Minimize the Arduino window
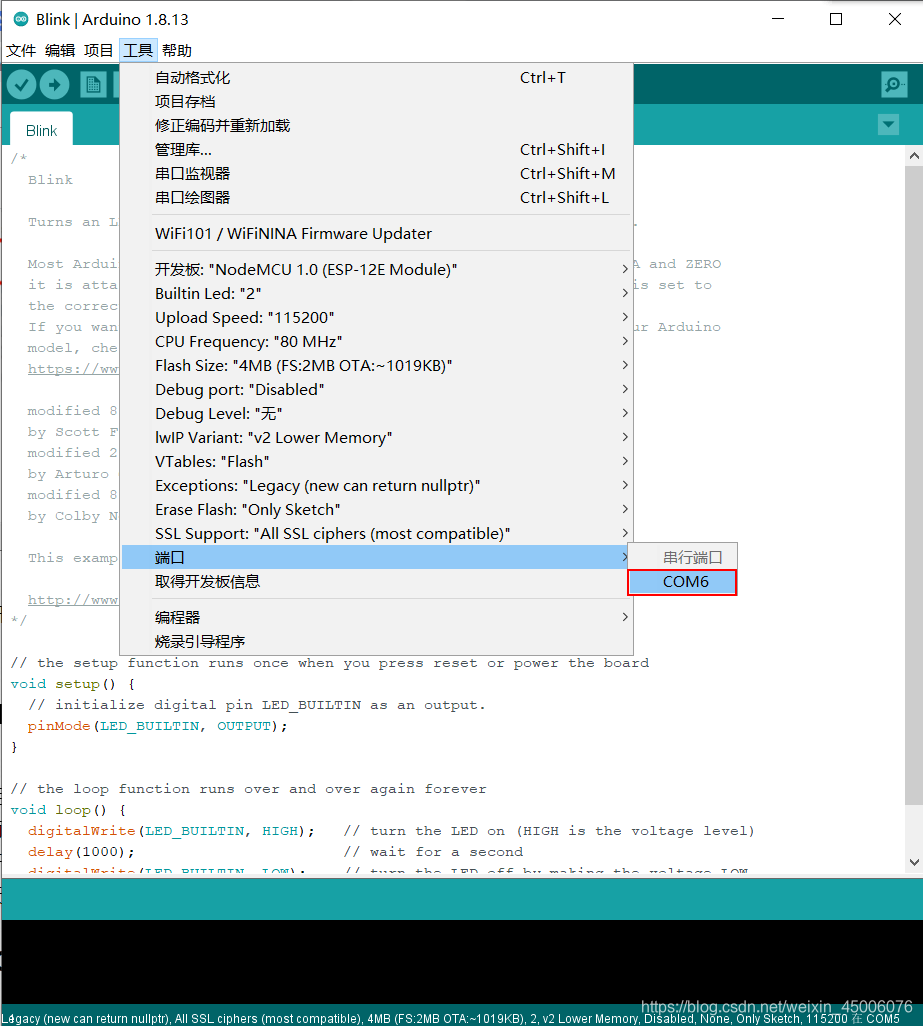This screenshot has width=923, height=1026. tap(778, 20)
